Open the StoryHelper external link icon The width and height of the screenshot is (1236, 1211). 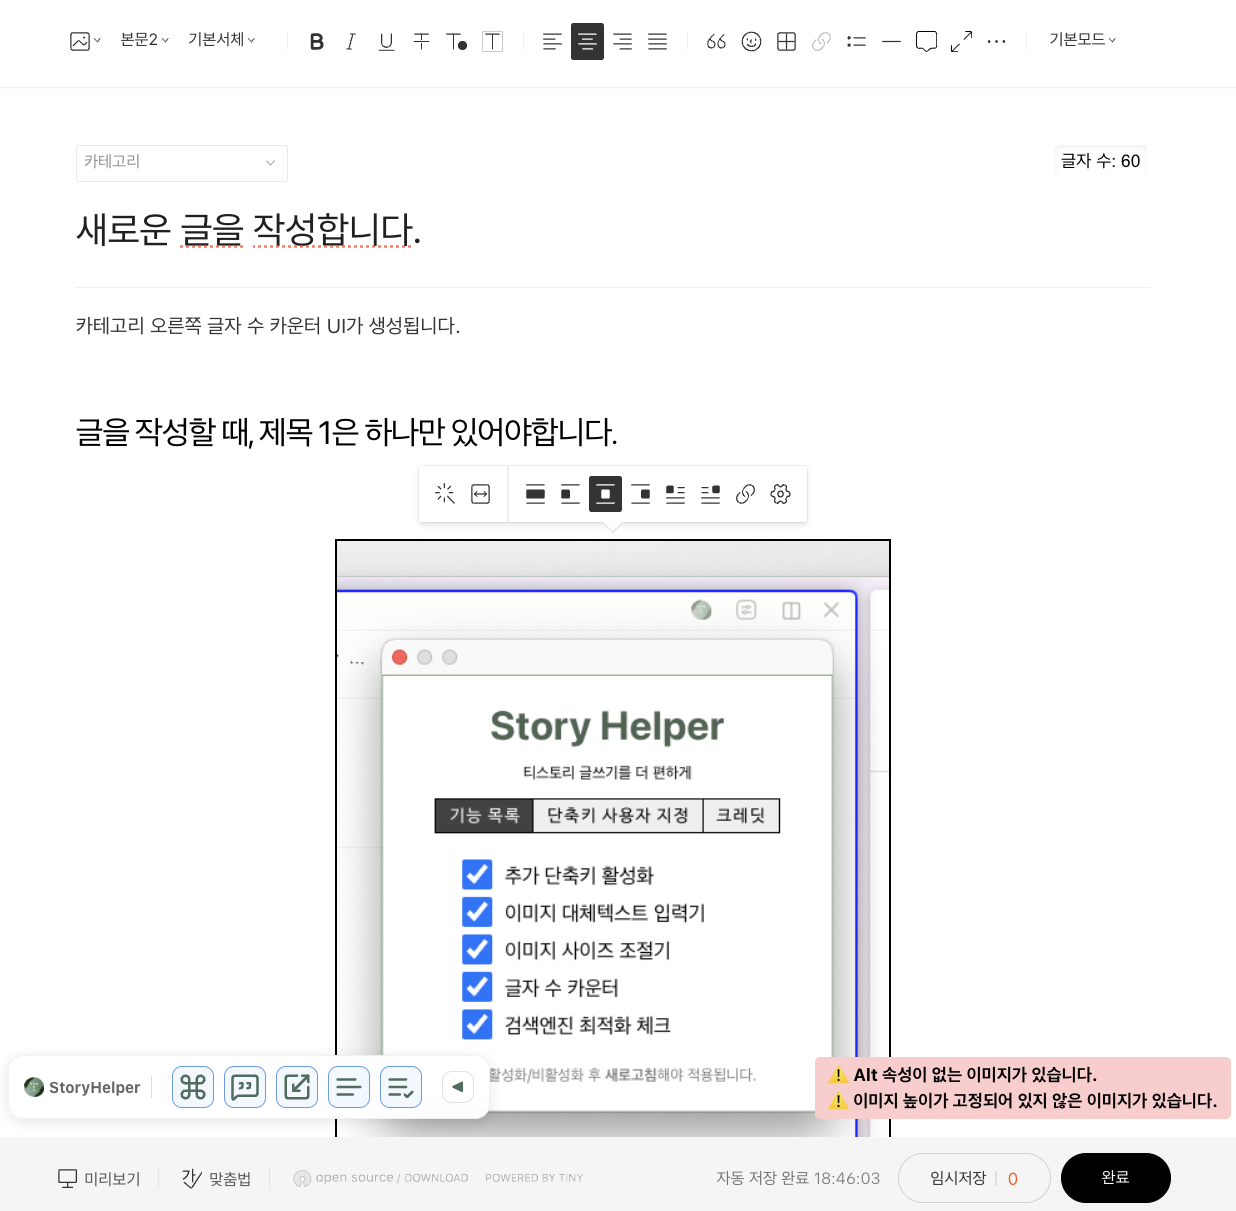[x=297, y=1087]
